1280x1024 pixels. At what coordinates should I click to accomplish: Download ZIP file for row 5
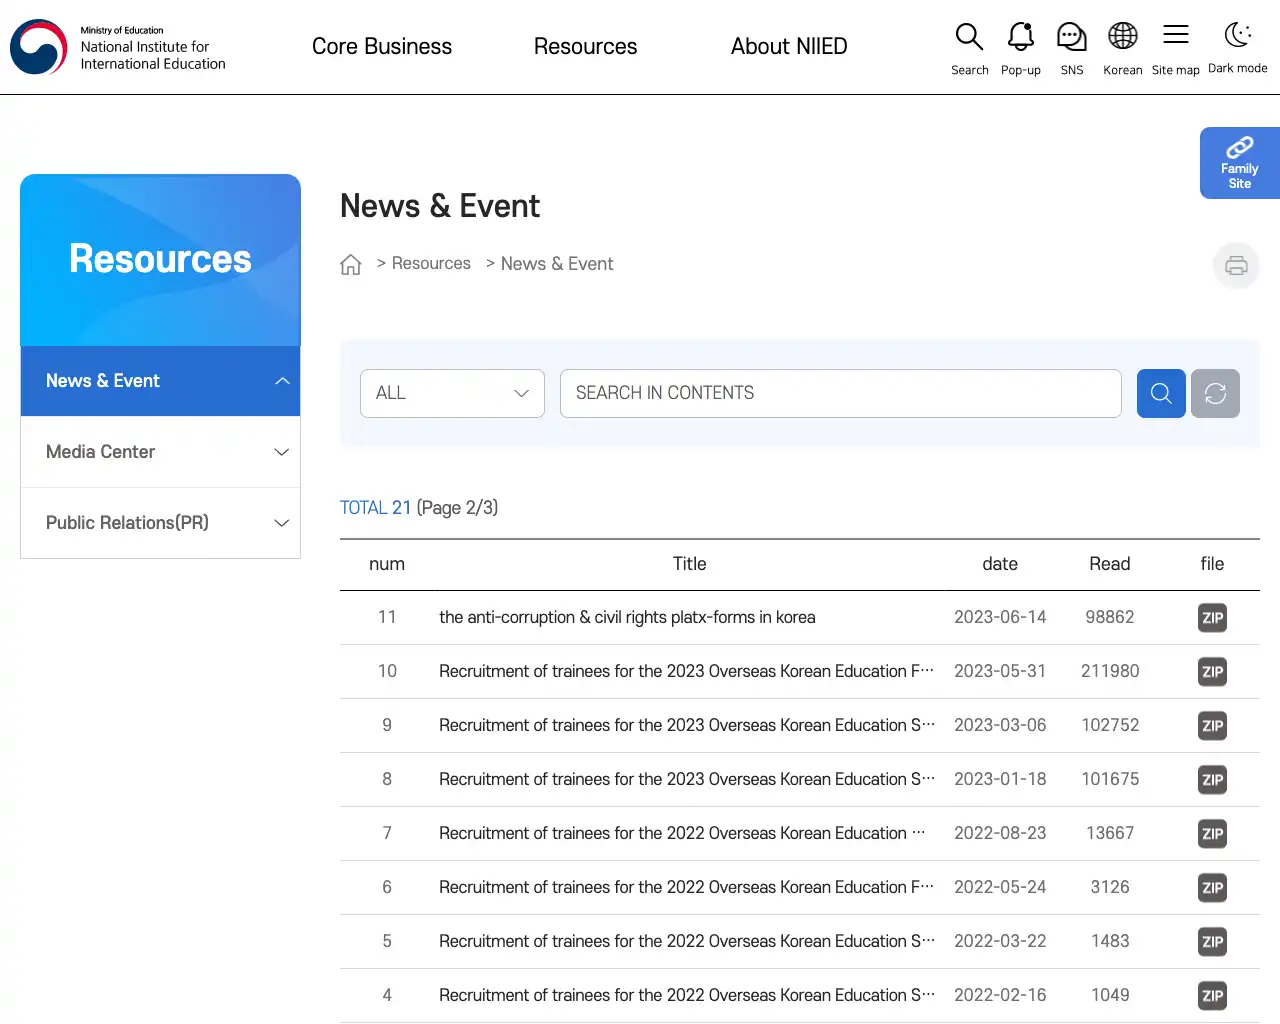pyautogui.click(x=1212, y=942)
